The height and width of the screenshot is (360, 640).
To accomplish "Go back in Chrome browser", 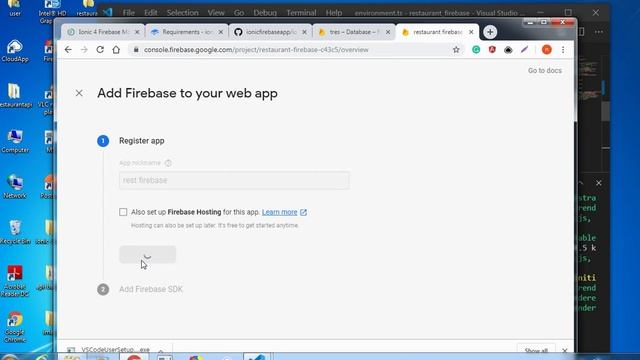I will tap(68, 50).
